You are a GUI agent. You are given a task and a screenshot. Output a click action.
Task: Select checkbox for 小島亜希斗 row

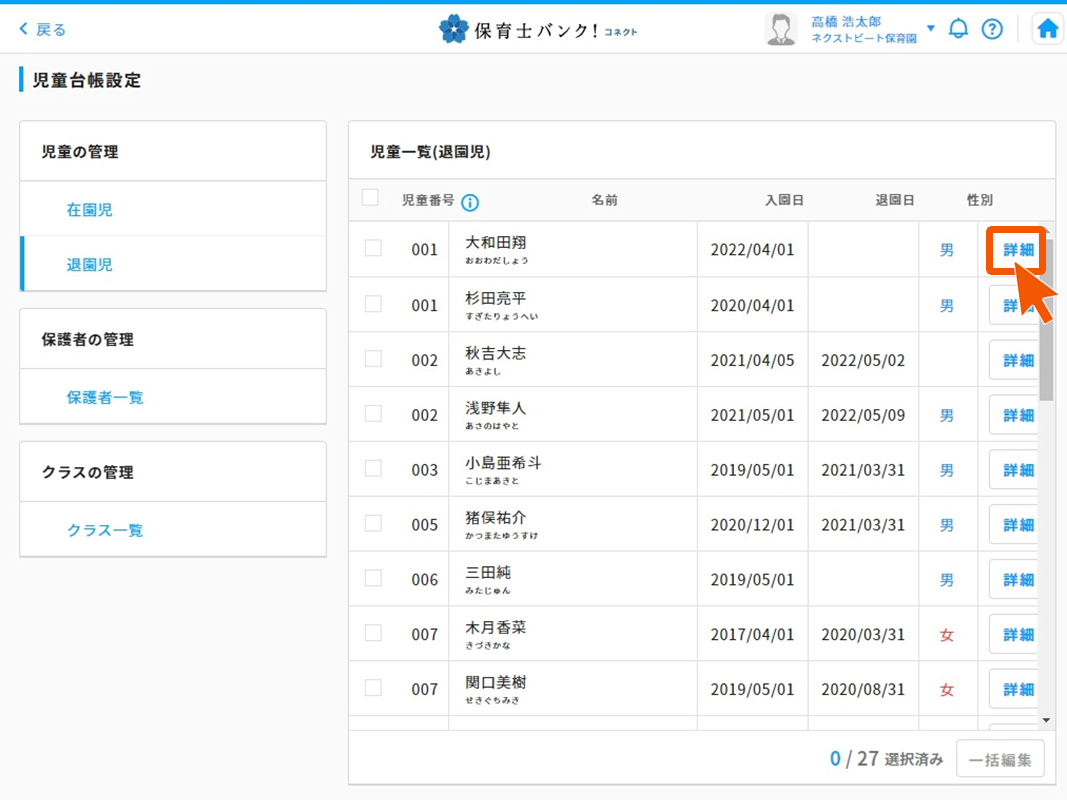point(373,468)
